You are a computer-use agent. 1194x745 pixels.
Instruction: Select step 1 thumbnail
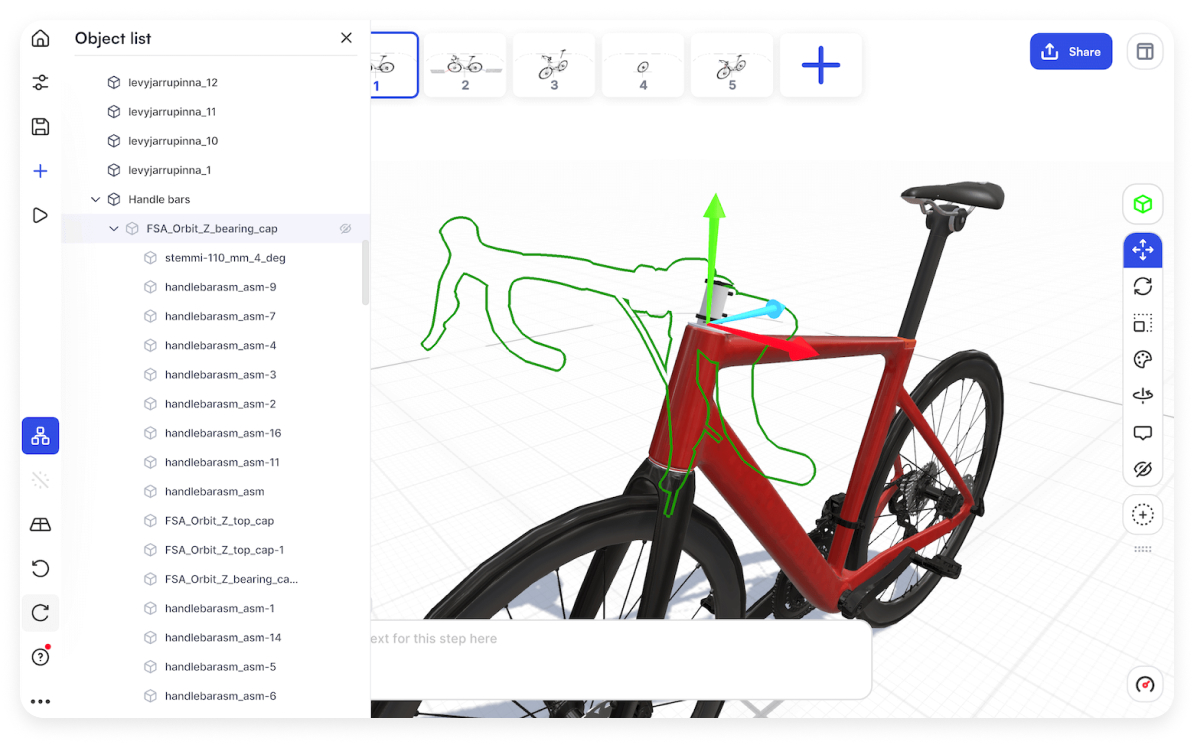tap(394, 65)
